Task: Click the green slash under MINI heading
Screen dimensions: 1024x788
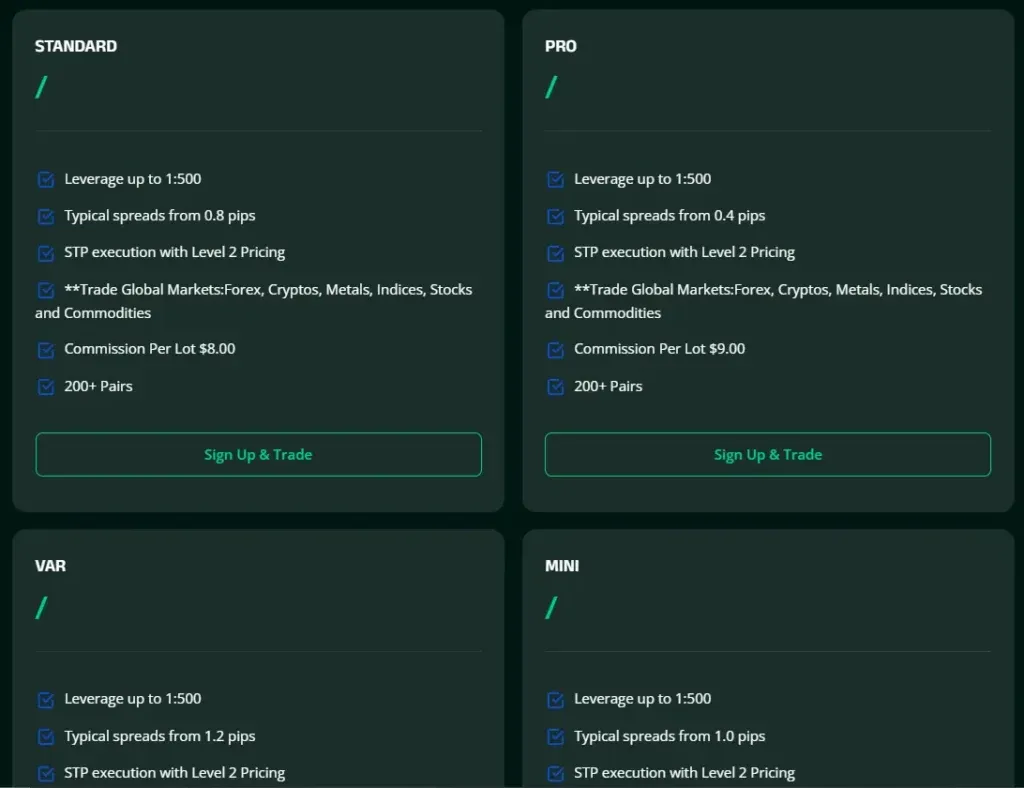Action: click(x=550, y=607)
